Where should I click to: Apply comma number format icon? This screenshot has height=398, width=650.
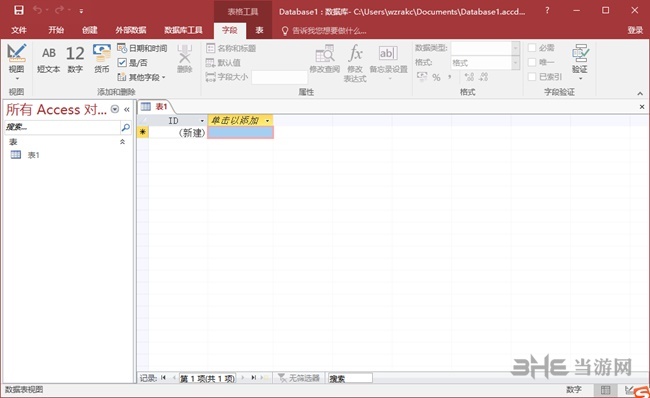click(x=449, y=77)
